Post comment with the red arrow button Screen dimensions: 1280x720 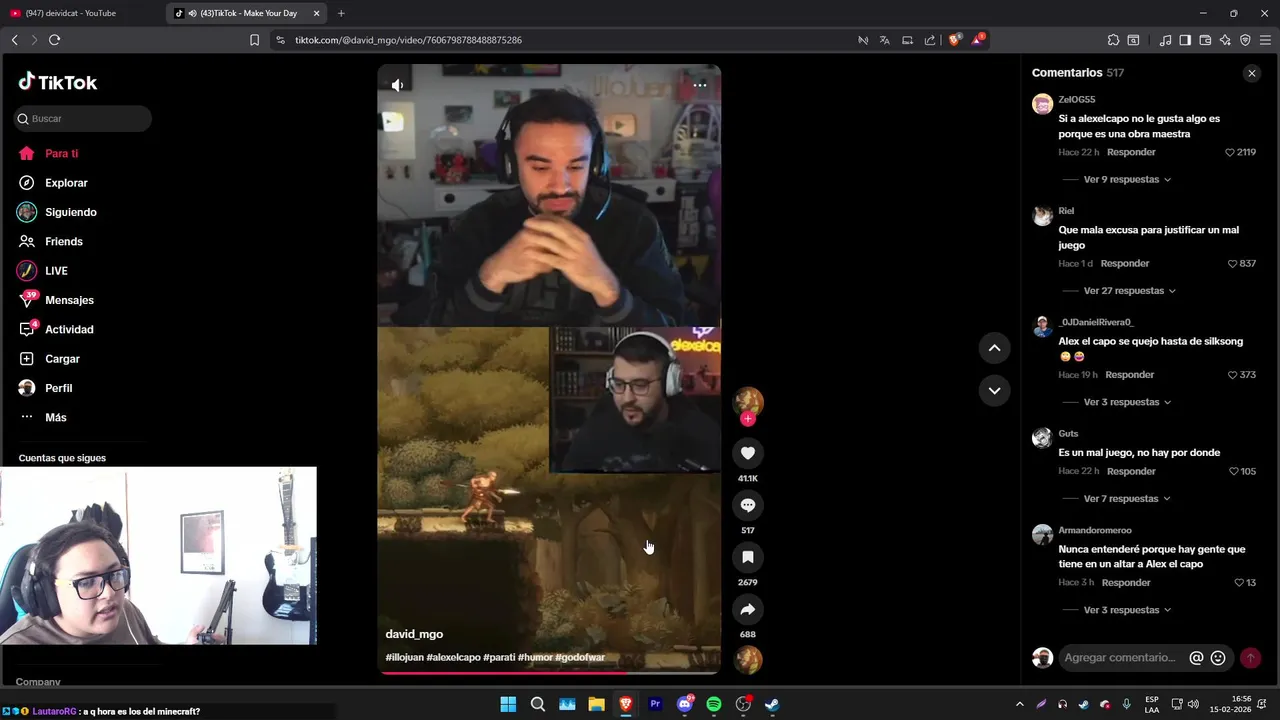pyautogui.click(x=1250, y=658)
